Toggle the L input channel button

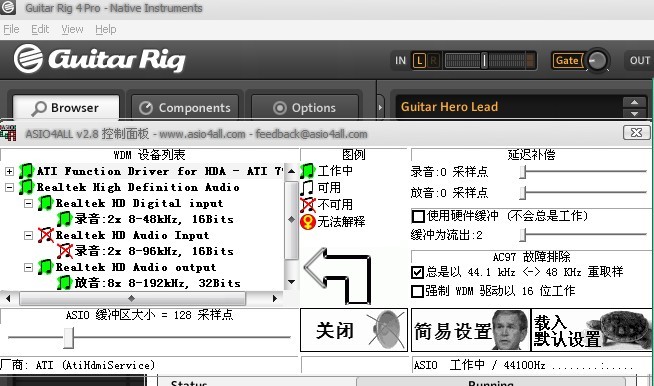pyautogui.click(x=419, y=61)
